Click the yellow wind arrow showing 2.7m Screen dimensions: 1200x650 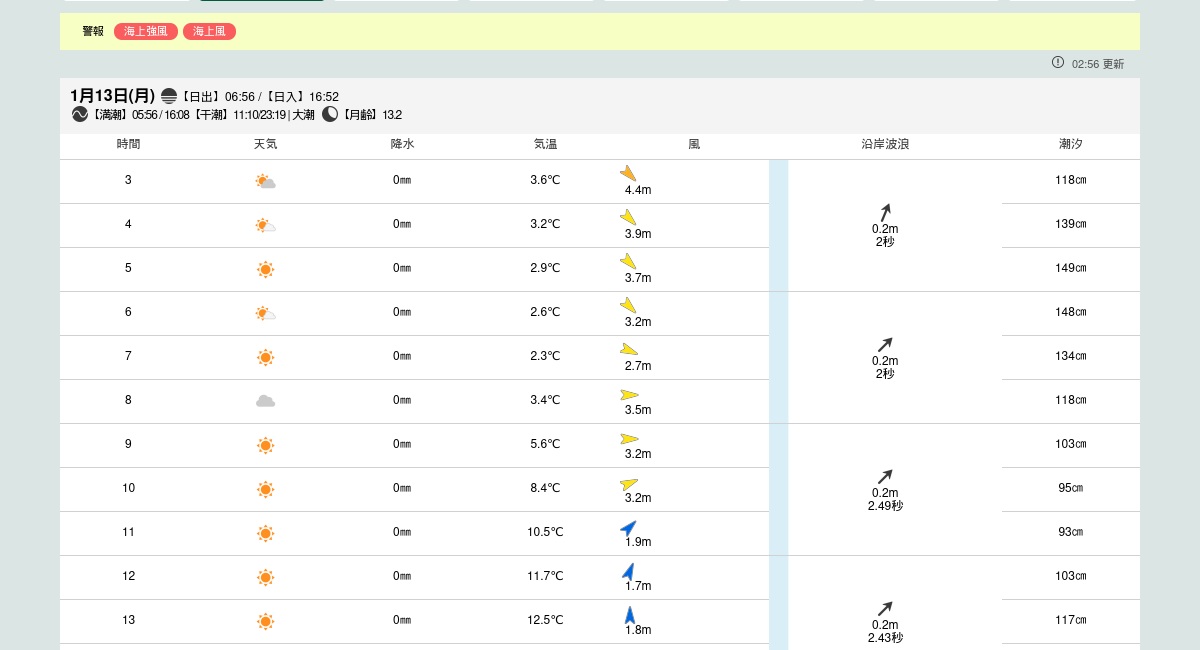(x=628, y=350)
